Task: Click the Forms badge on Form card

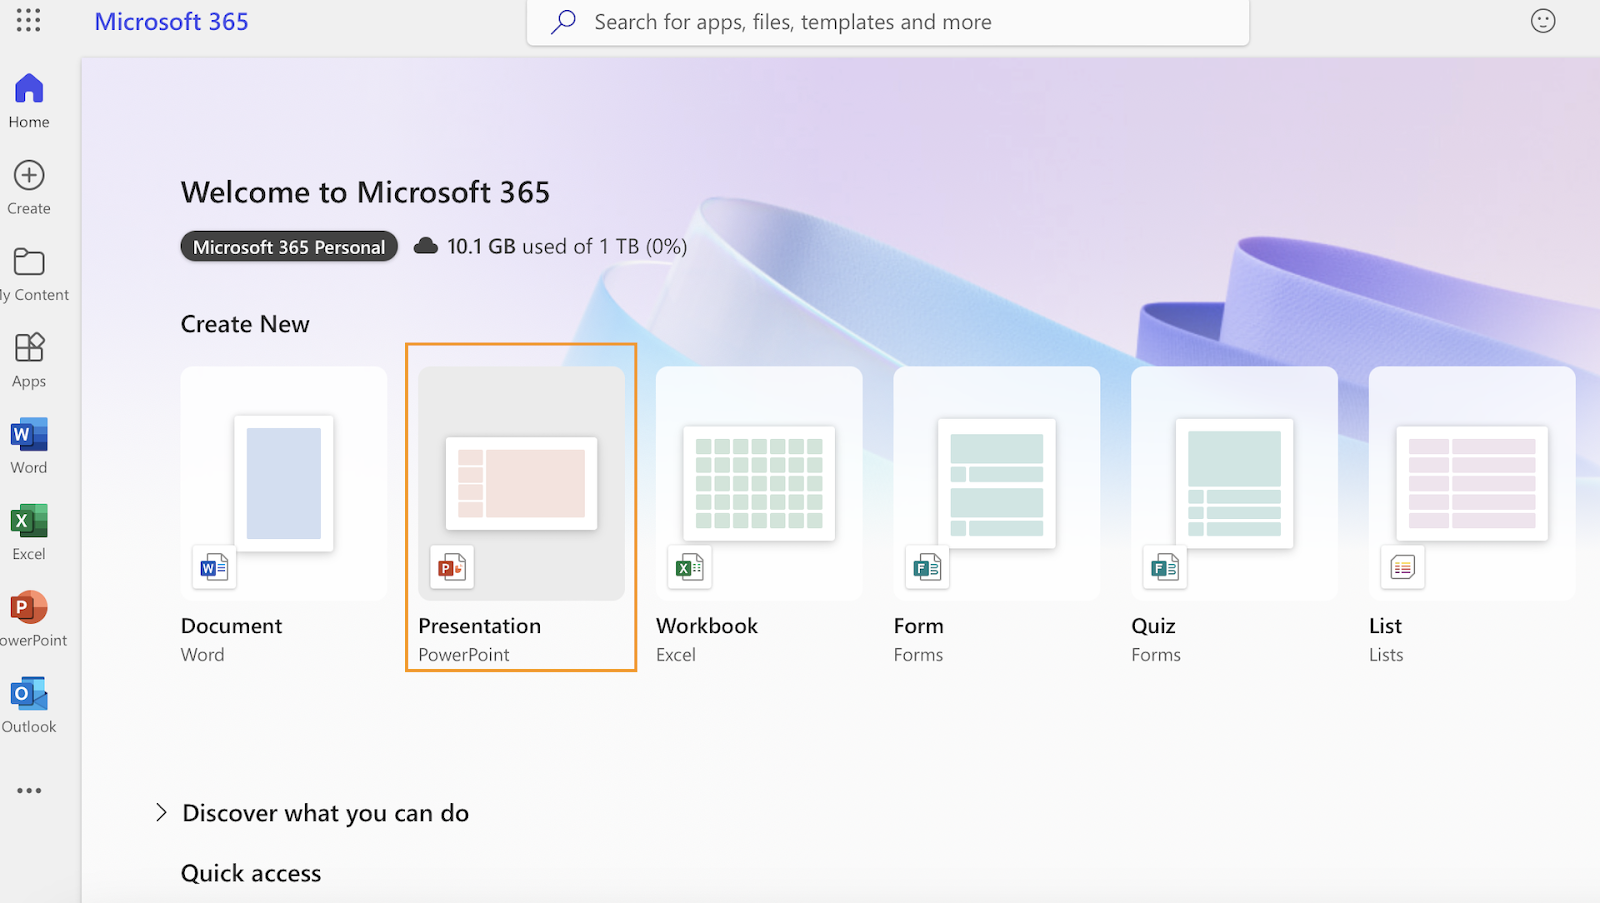Action: [x=927, y=568]
